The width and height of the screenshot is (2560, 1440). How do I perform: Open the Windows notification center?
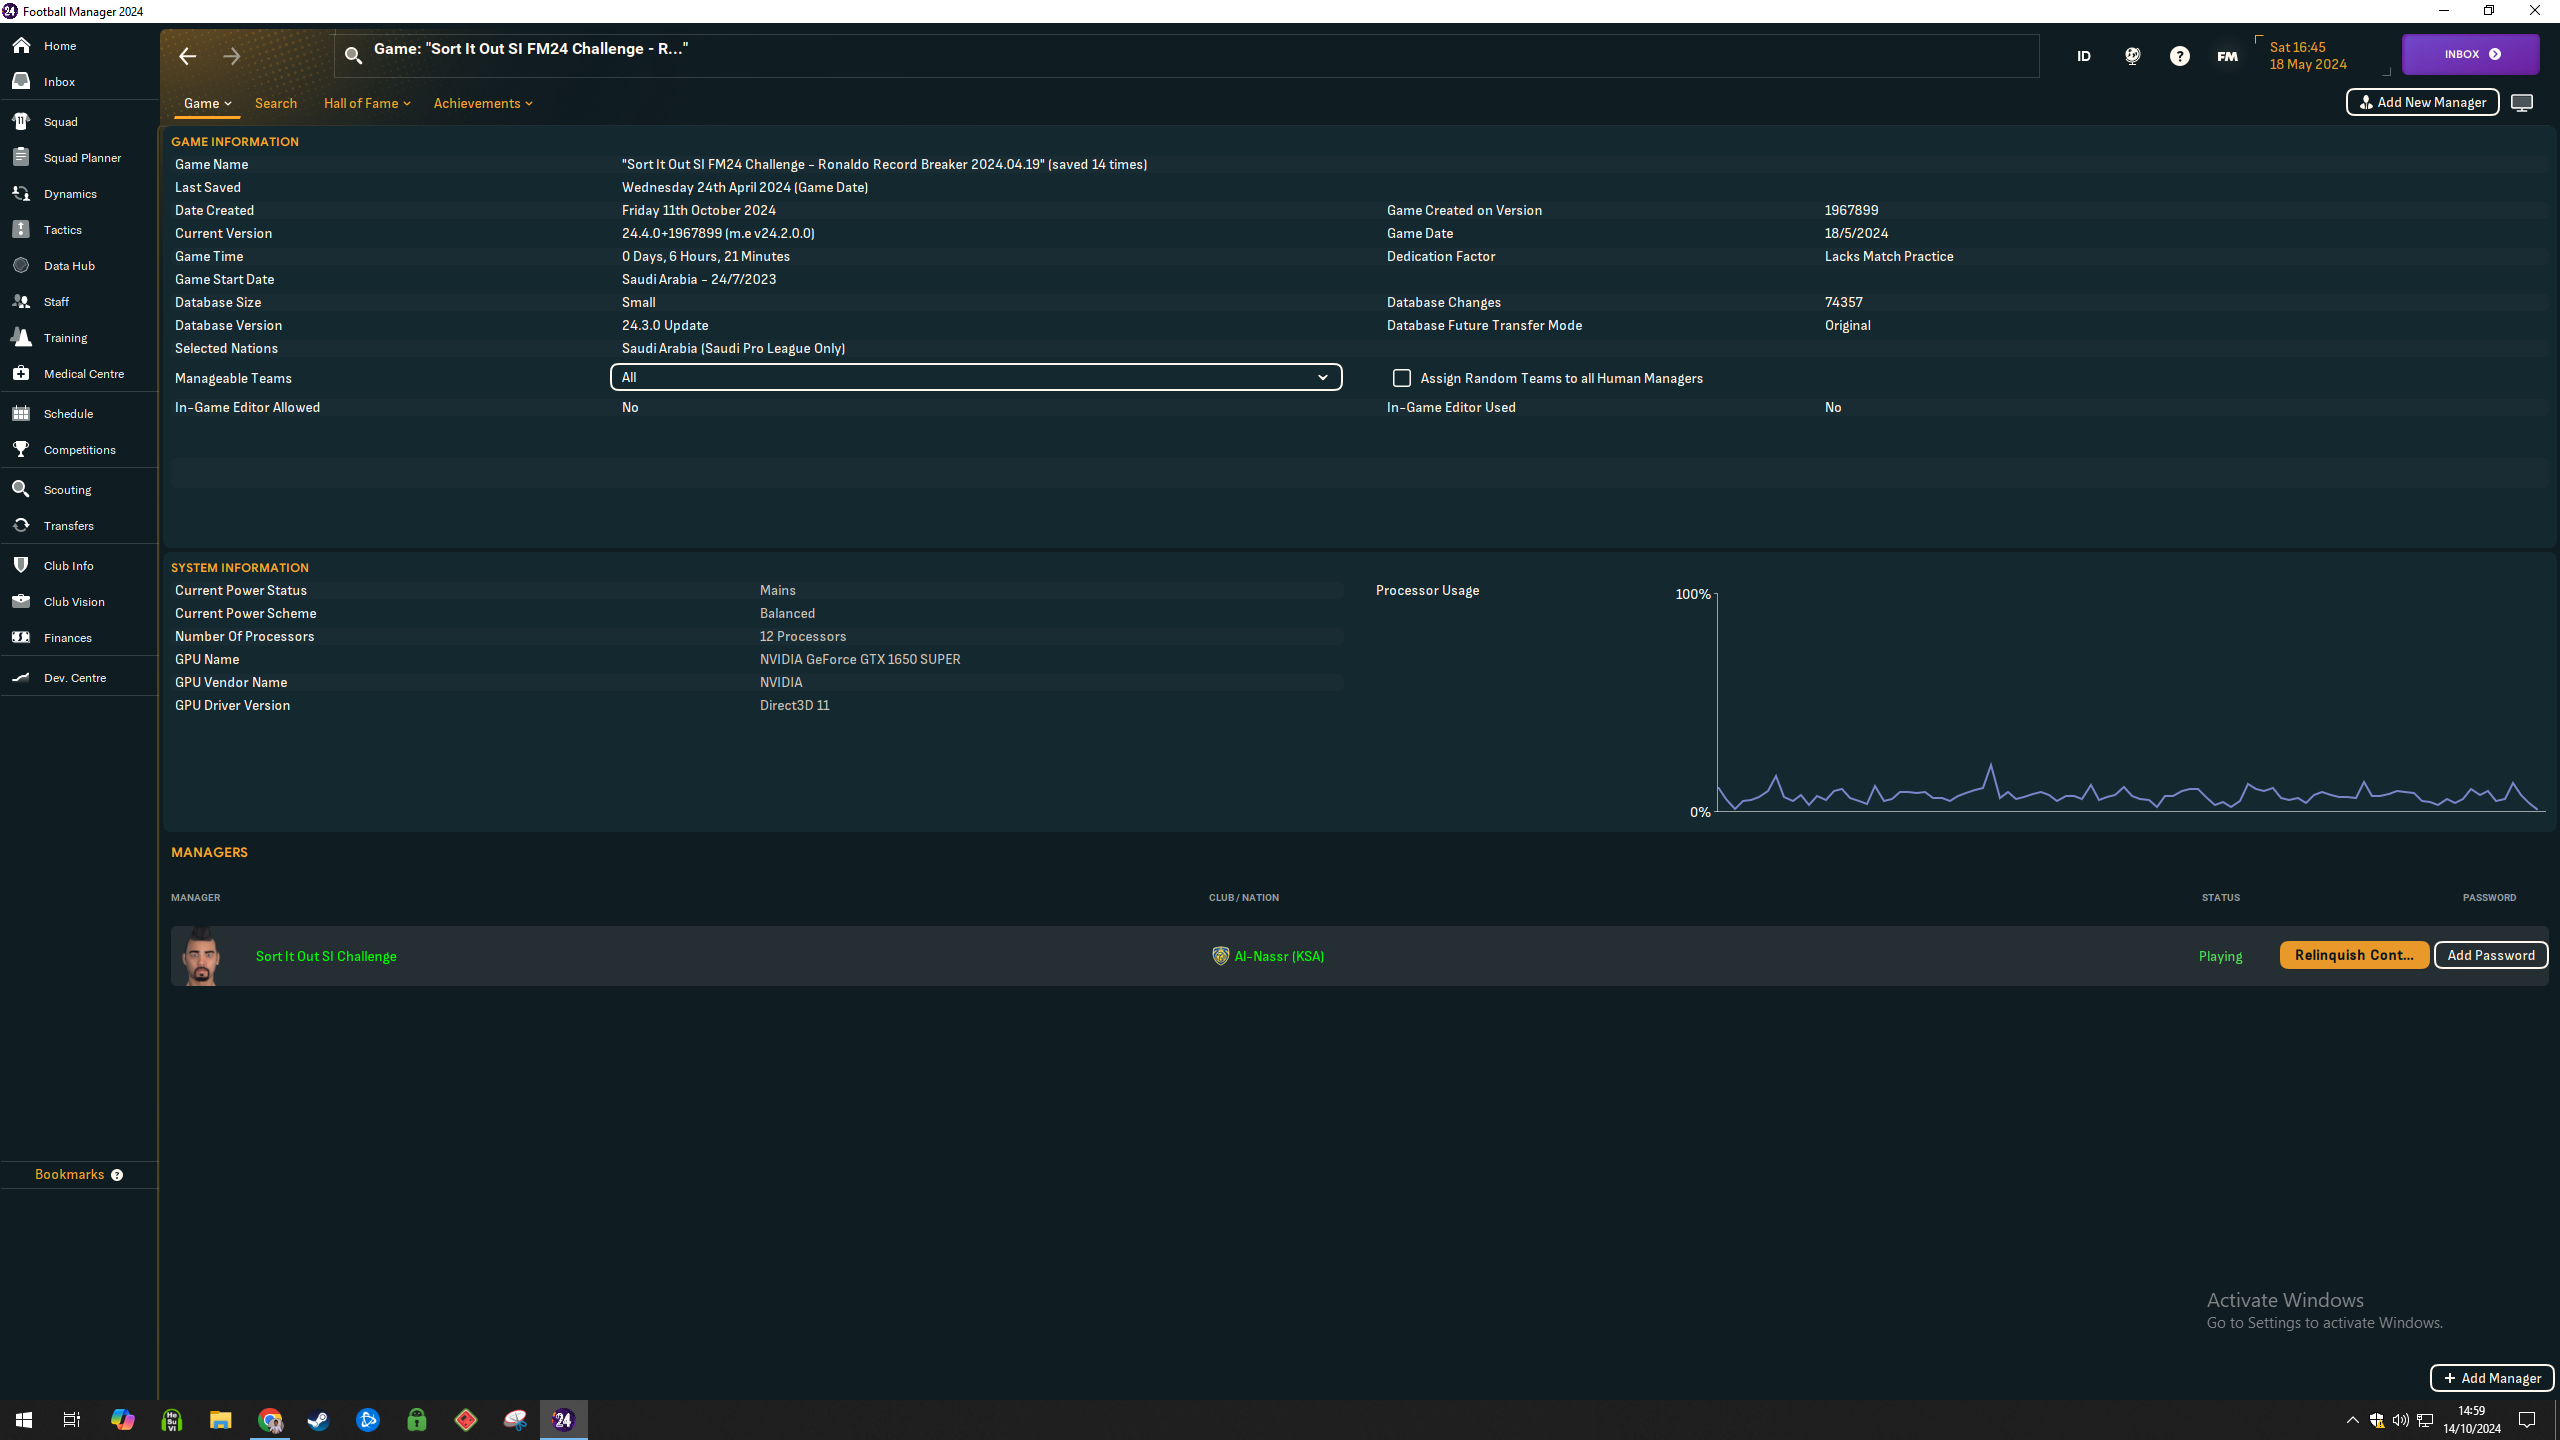pos(2527,1420)
